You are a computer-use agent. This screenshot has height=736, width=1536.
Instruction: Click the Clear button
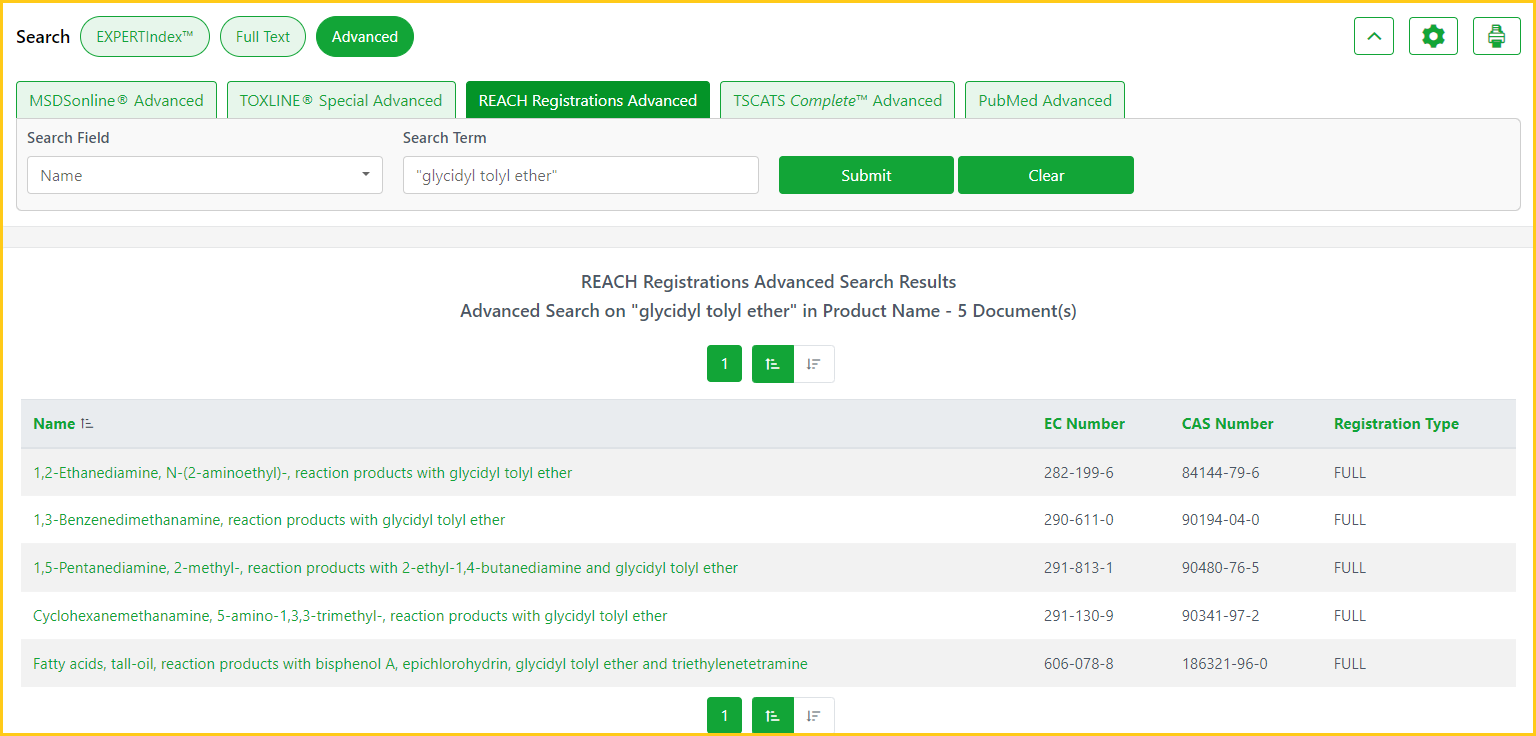1045,175
